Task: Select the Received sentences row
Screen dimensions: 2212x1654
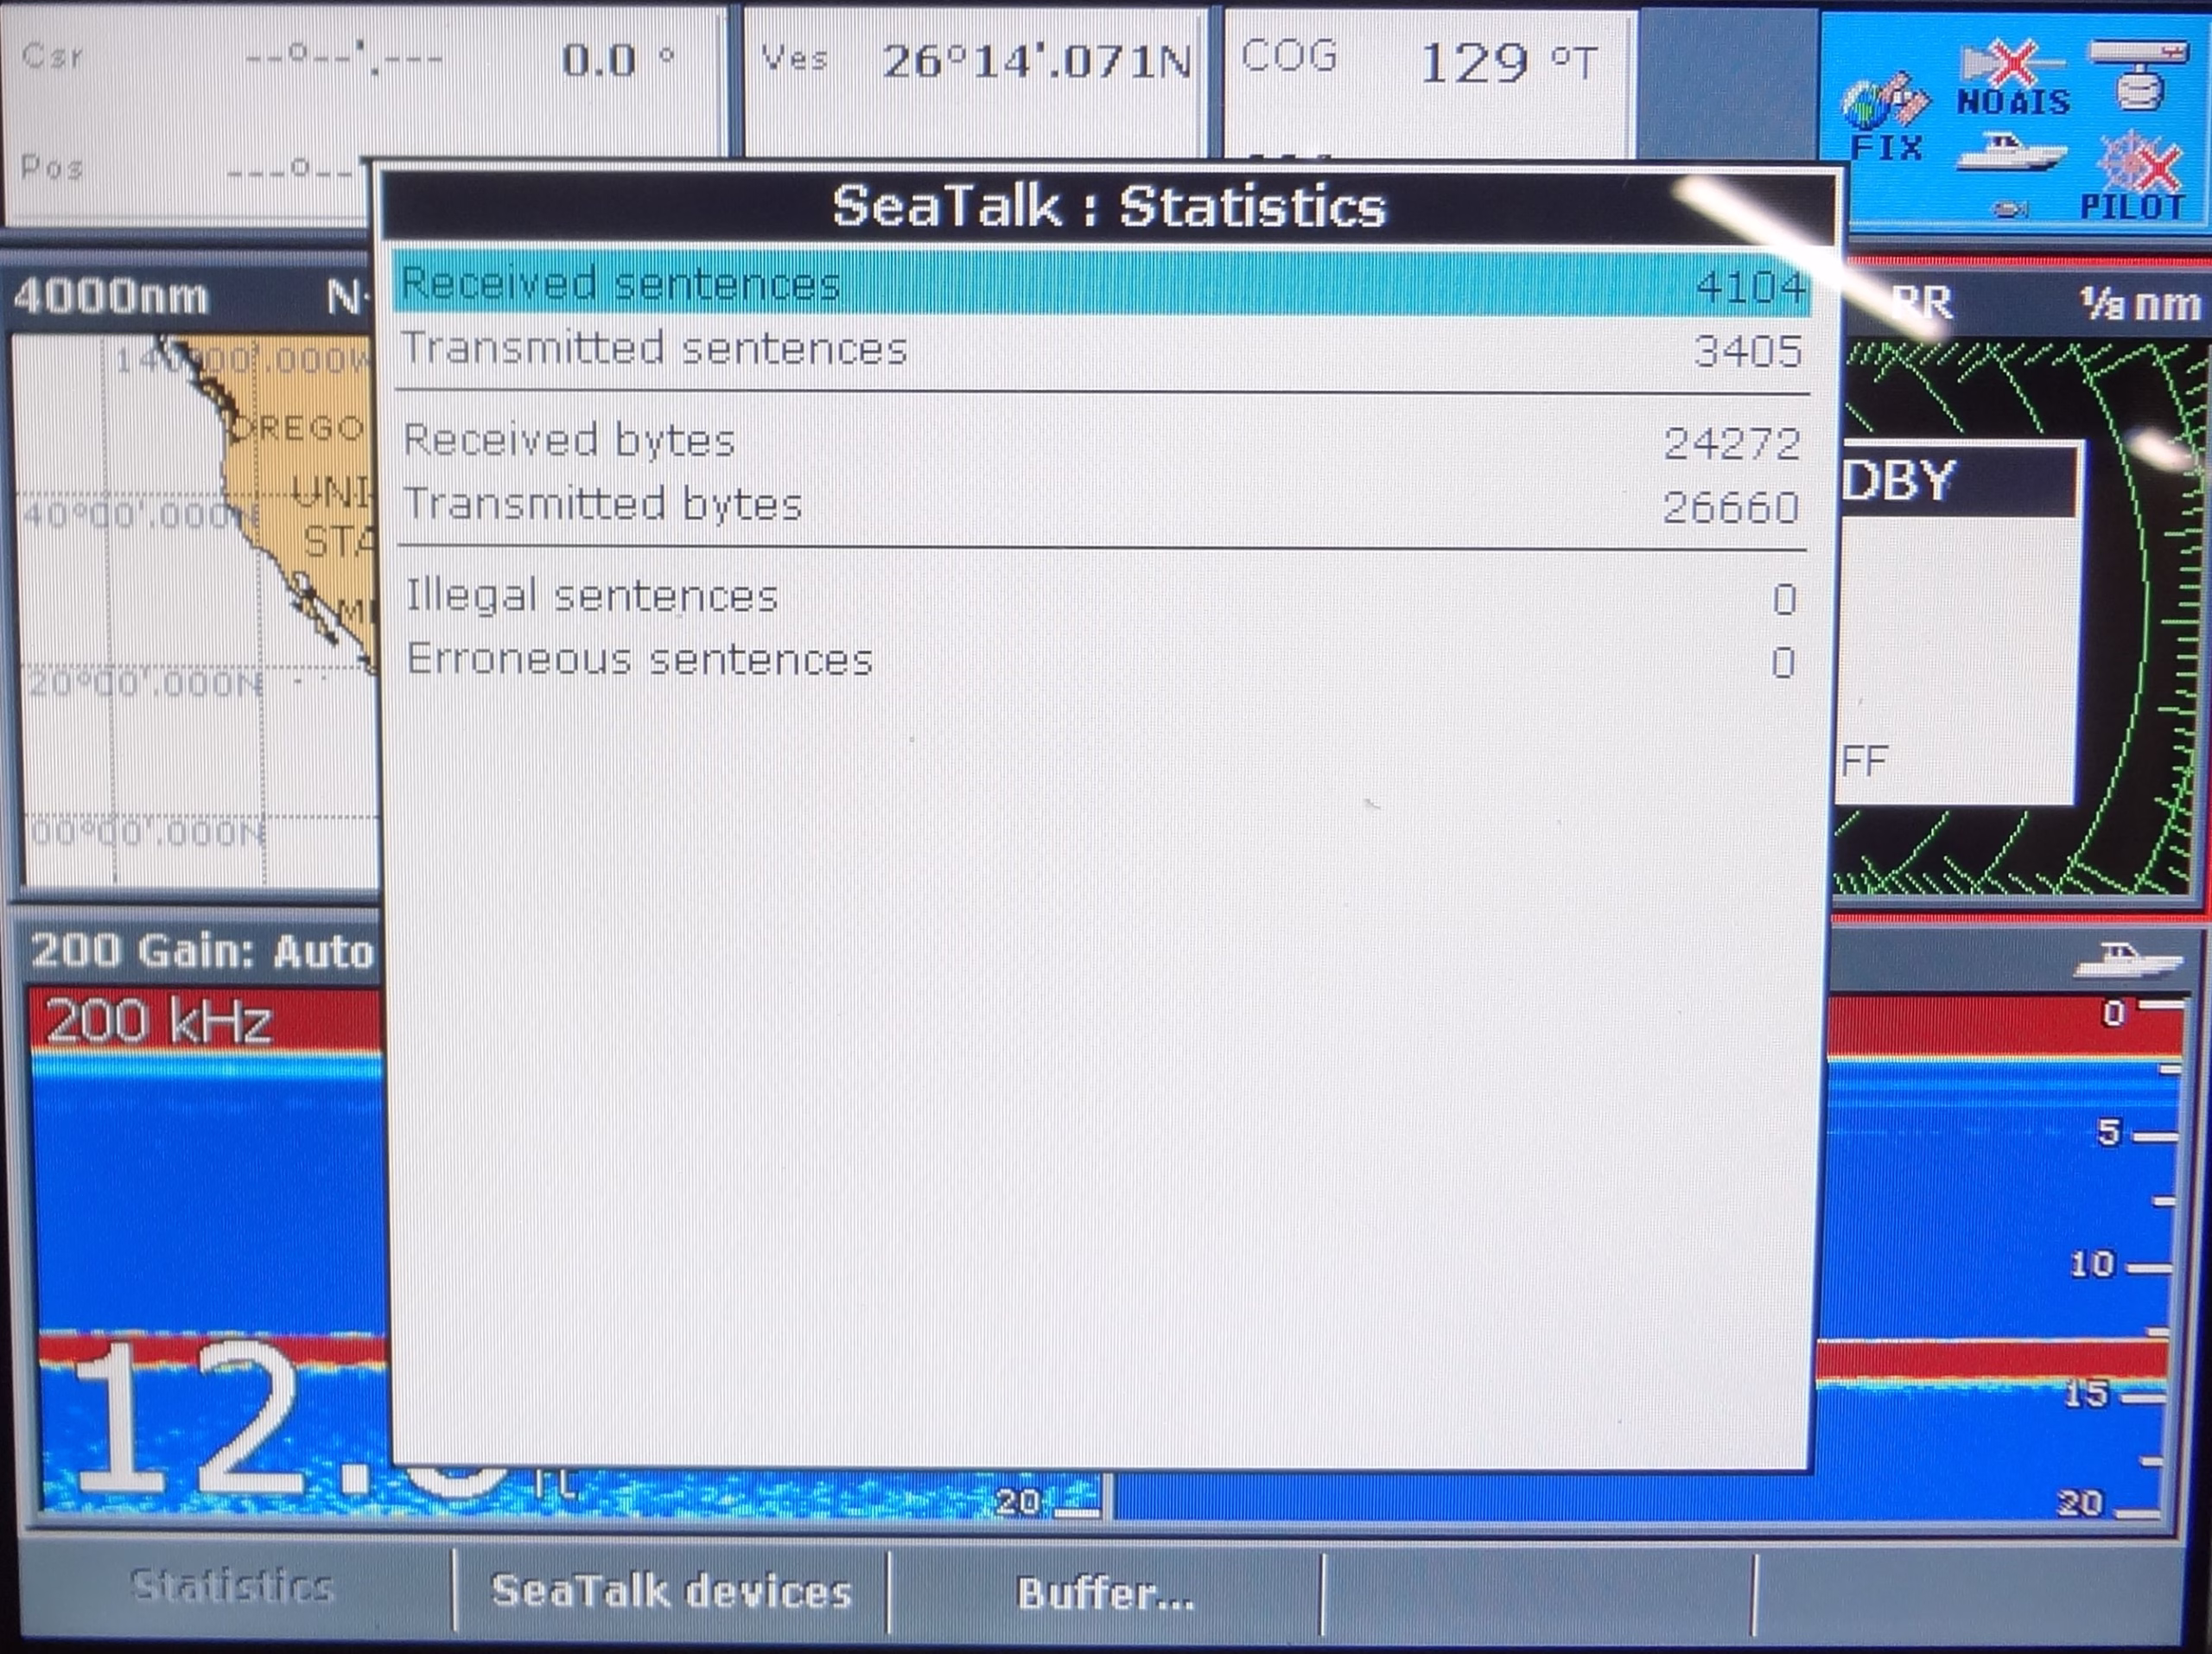Action: coord(1100,285)
